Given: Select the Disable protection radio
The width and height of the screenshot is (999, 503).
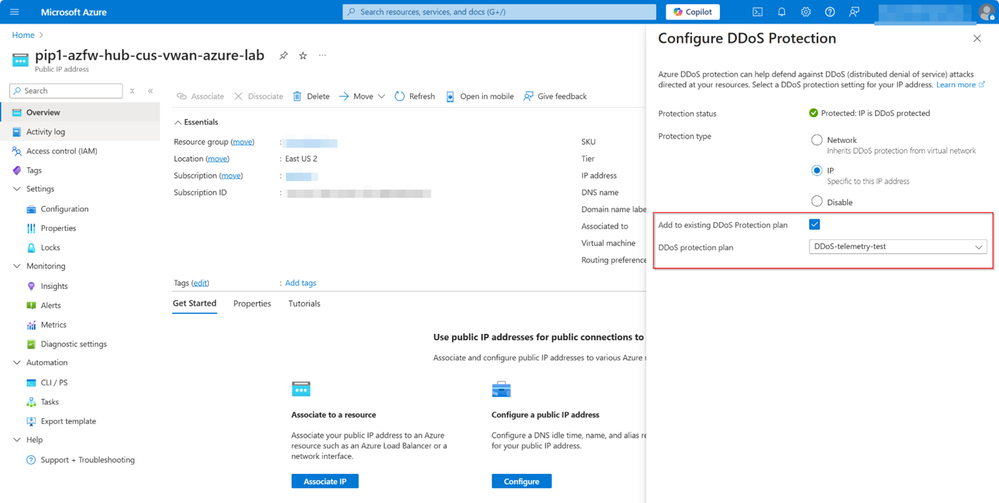Looking at the screenshot, I should click(x=817, y=201).
